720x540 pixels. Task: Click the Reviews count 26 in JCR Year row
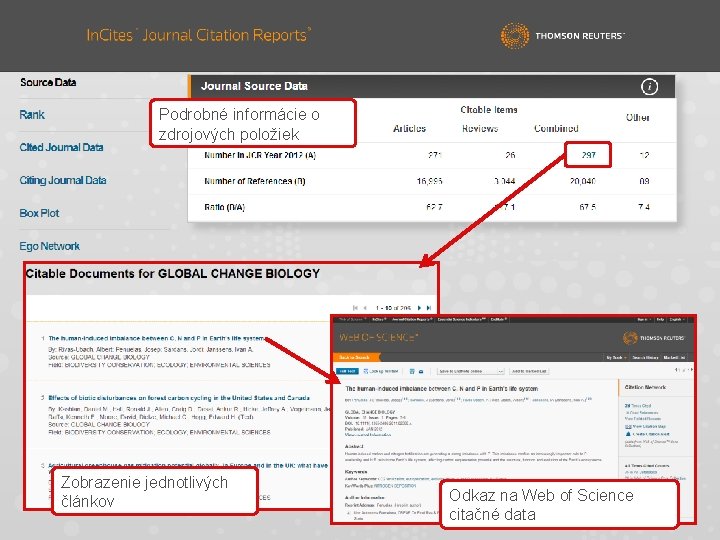510,155
